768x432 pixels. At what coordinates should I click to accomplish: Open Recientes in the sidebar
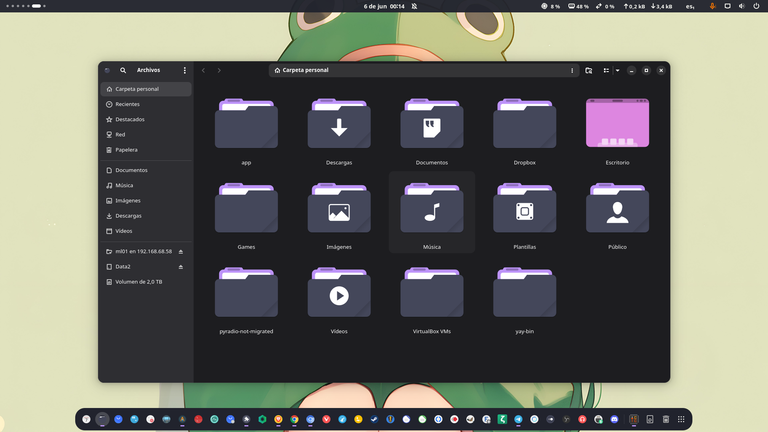point(146,104)
